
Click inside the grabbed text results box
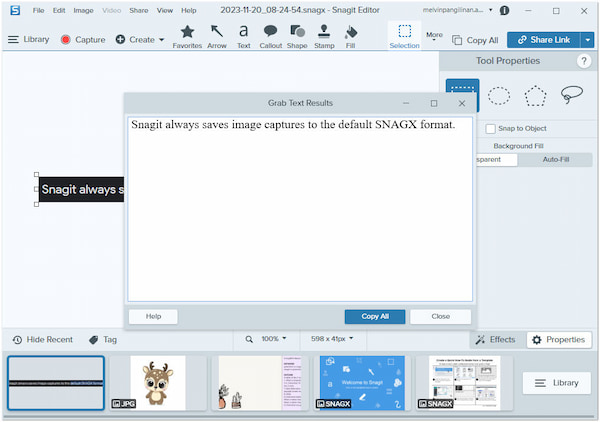(300, 209)
